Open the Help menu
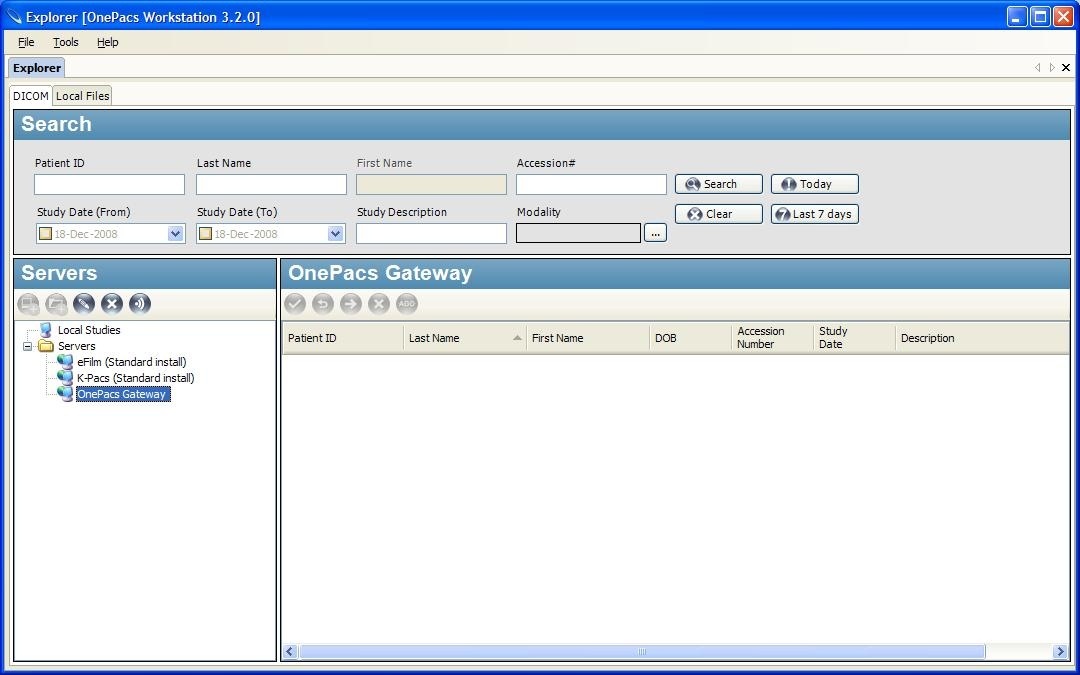This screenshot has width=1080, height=675. (107, 42)
